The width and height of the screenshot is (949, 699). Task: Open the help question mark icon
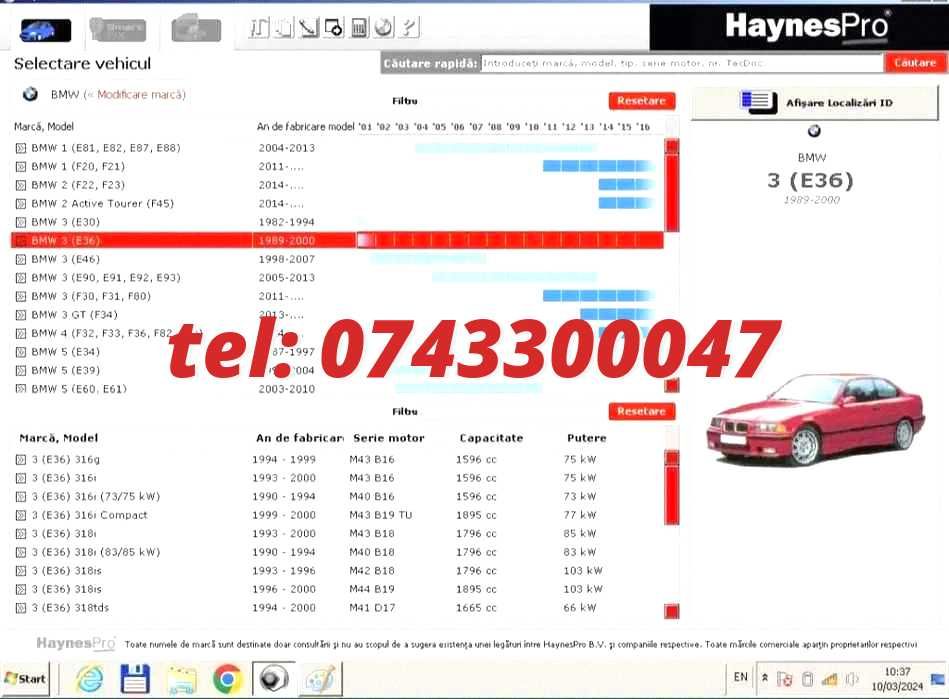(409, 27)
